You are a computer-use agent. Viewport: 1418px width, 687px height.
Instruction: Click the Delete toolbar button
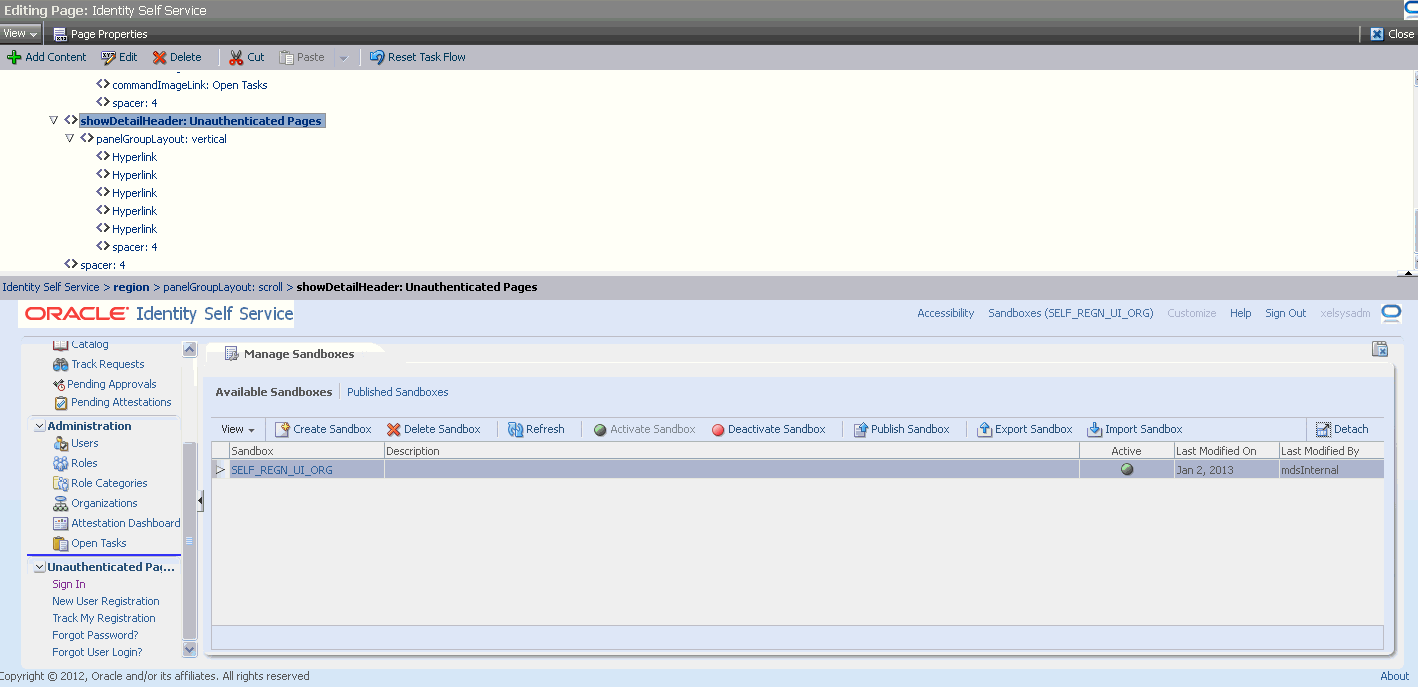[177, 57]
